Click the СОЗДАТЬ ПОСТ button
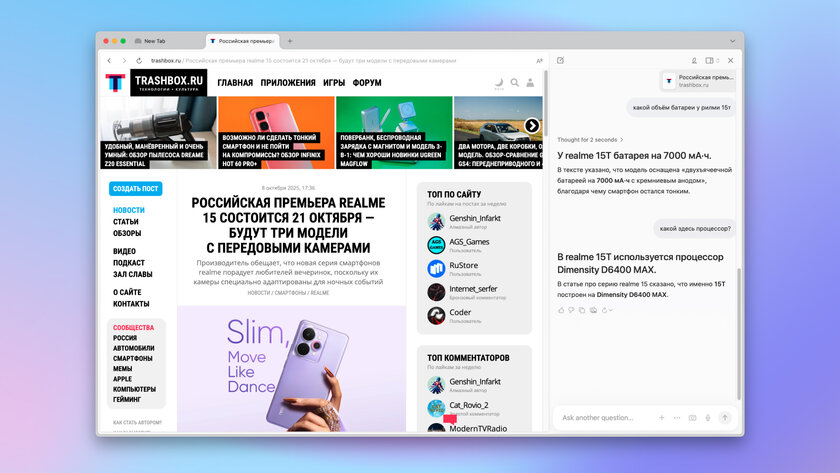This screenshot has height=473, width=840. 136,189
